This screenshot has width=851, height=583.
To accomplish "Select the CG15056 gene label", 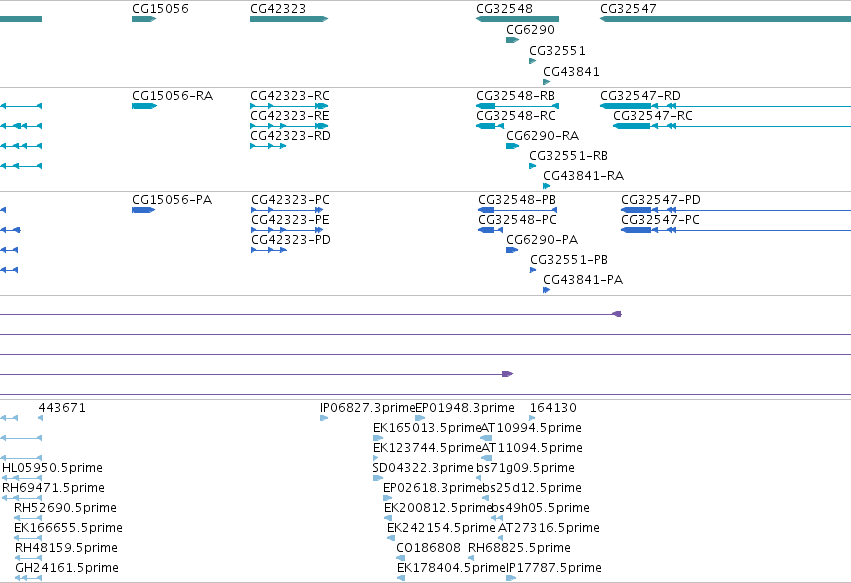I will click(x=160, y=9).
